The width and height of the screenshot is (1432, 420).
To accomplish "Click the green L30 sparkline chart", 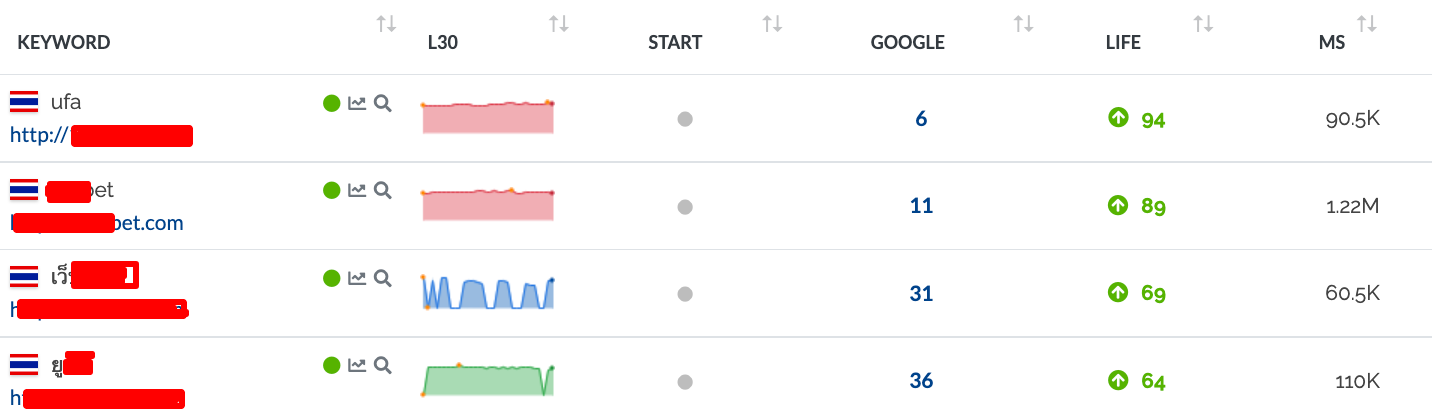I will [x=488, y=380].
